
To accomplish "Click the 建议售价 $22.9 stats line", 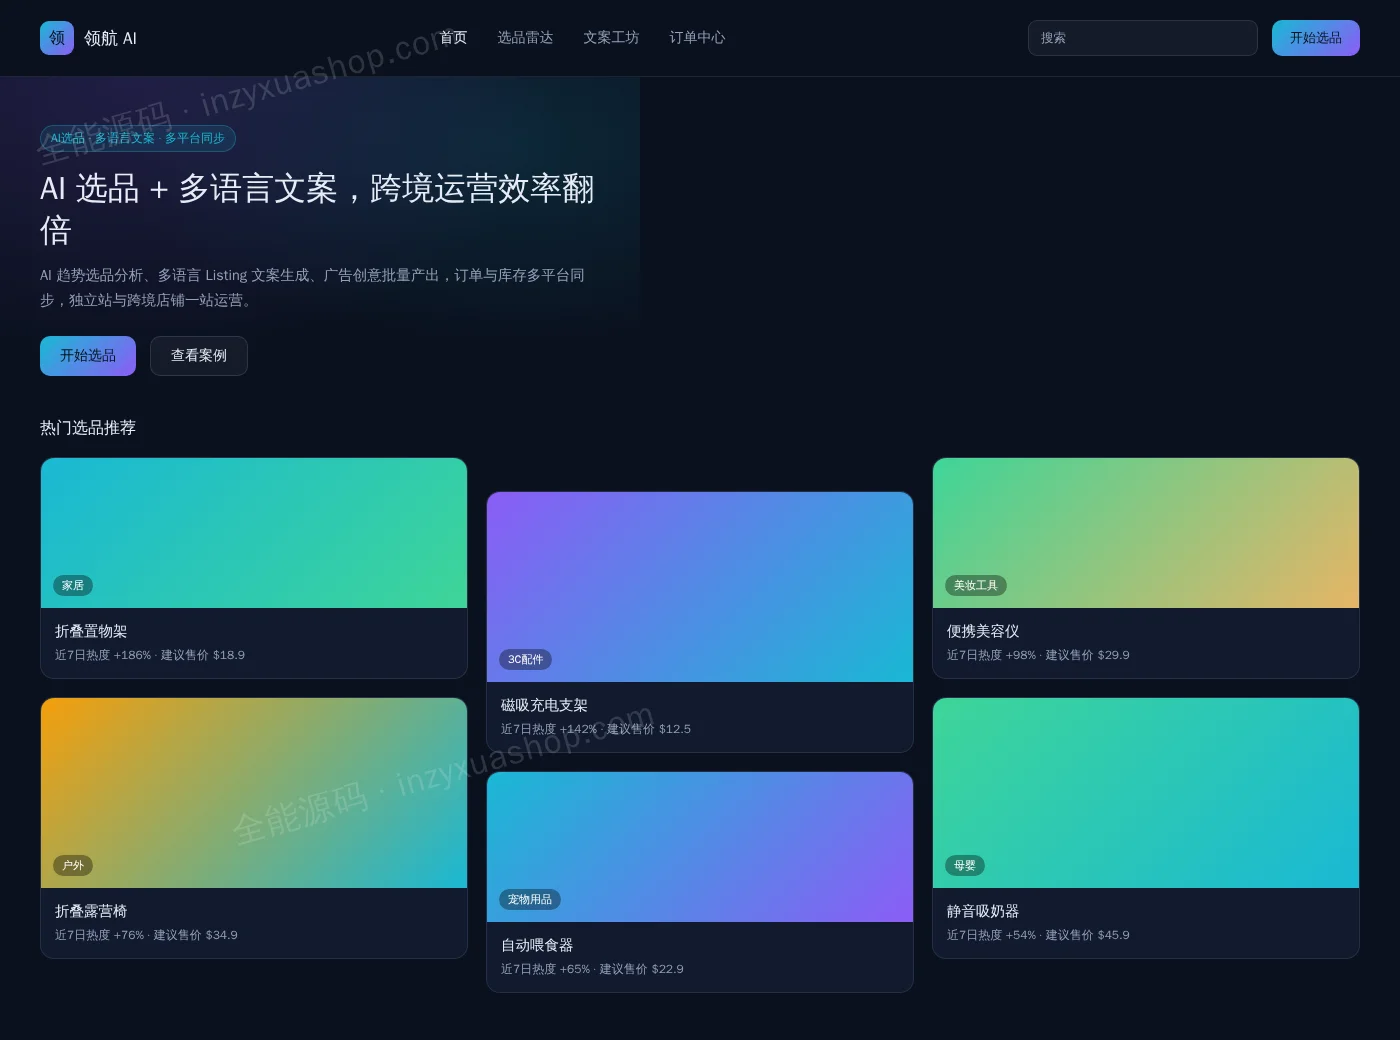I will [x=592, y=969].
